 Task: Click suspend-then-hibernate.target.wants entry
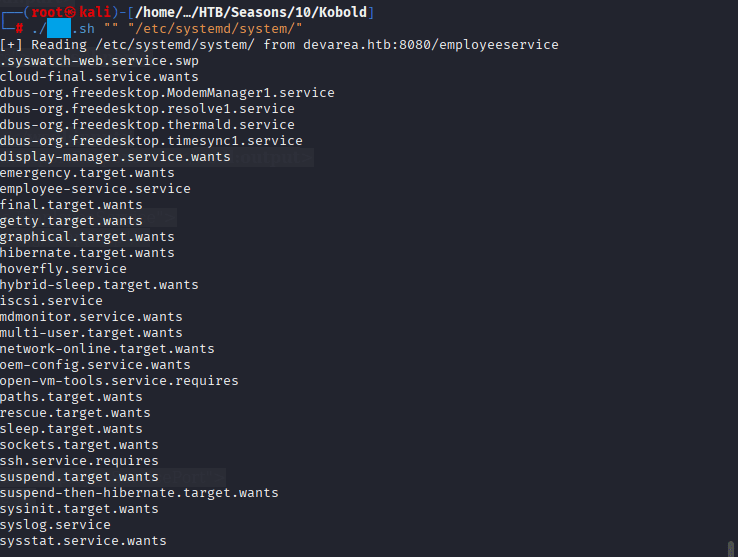(139, 492)
